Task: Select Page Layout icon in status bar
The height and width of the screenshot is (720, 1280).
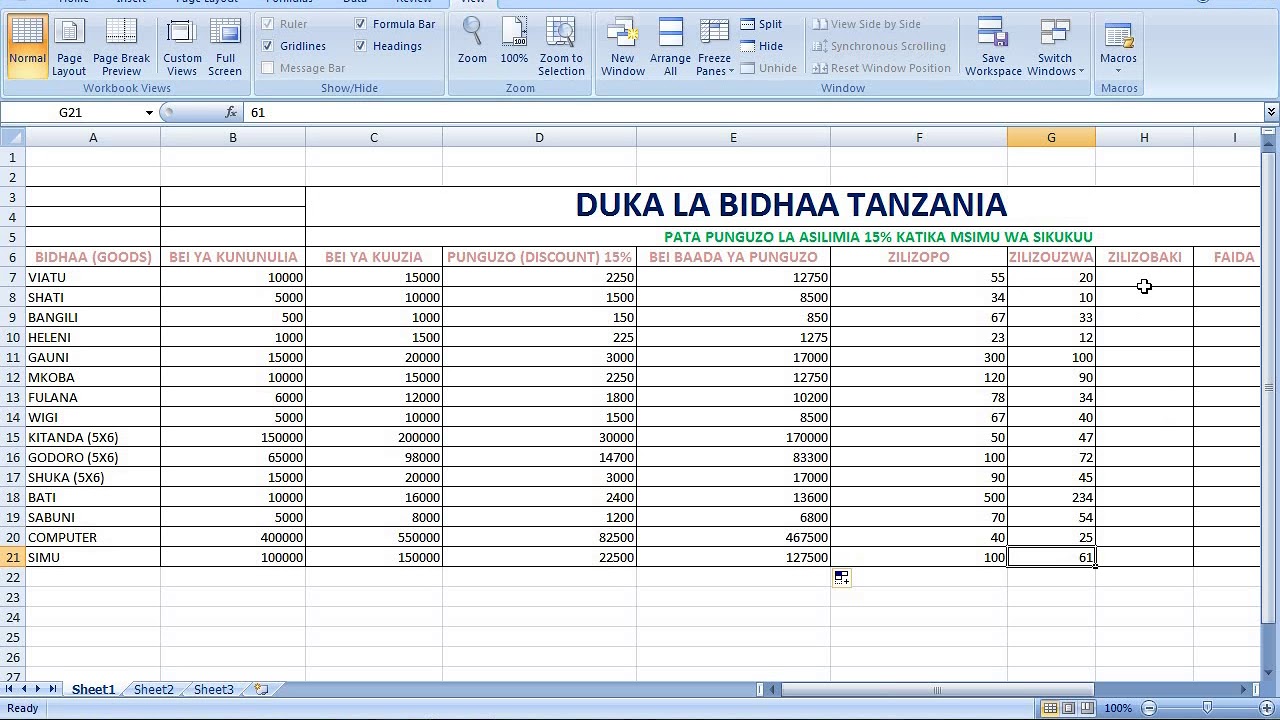Action: (1068, 708)
